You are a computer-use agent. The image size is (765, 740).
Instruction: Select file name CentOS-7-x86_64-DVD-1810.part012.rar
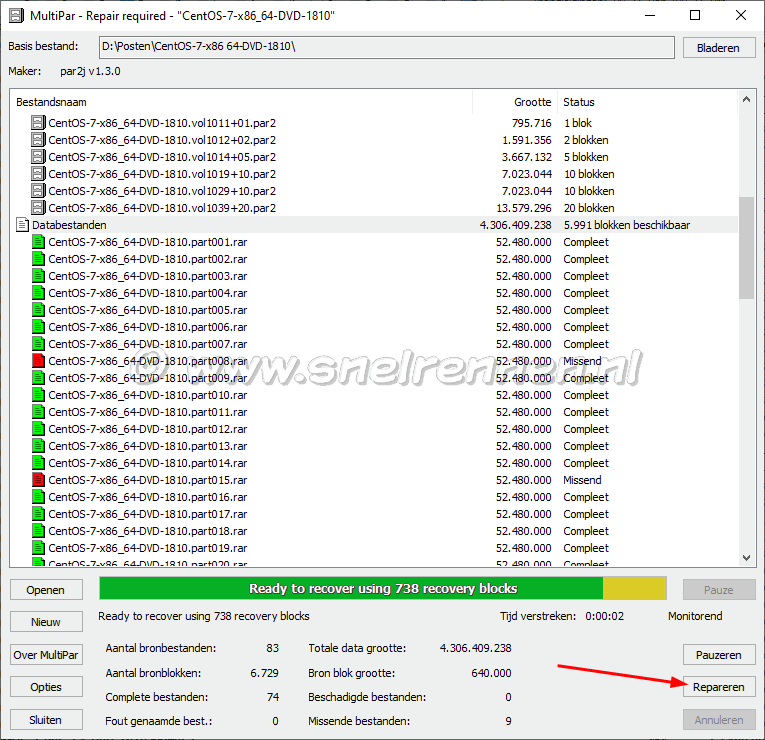pos(147,429)
